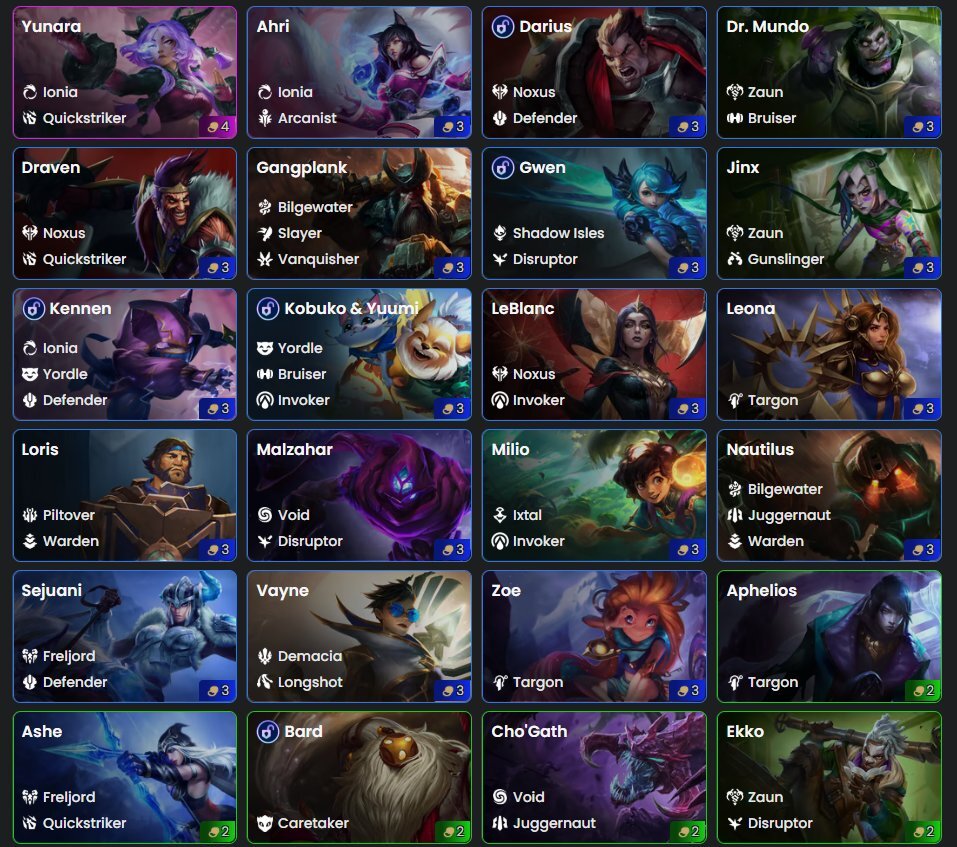Screen dimensions: 957x847
Task: Click Nautilus's Juggernaut trait label
Action: (x=789, y=515)
